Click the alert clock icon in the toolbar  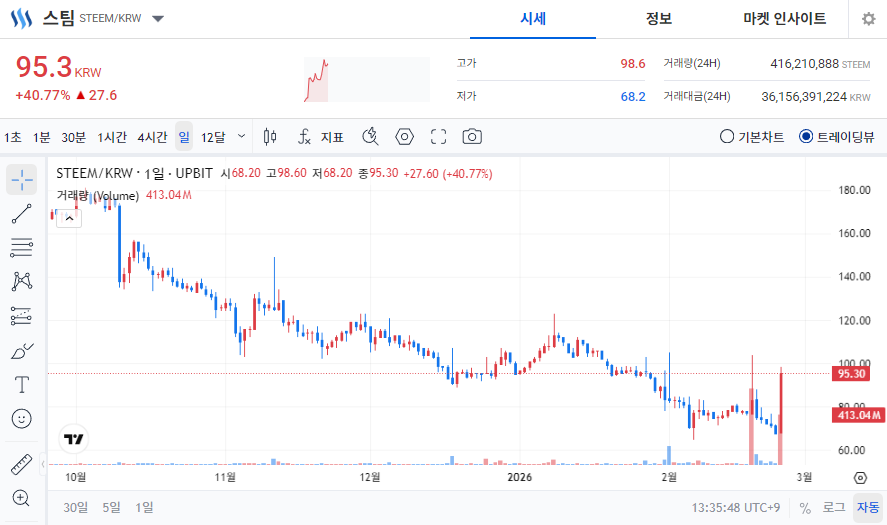[x=371, y=136]
